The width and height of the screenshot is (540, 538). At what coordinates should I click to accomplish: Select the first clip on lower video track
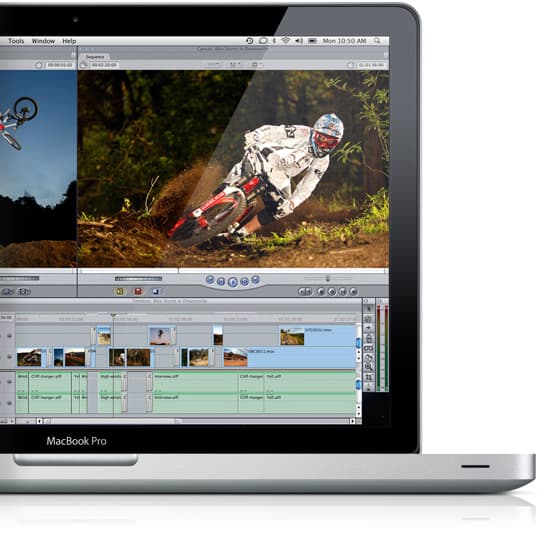pyautogui.click(x=32, y=358)
